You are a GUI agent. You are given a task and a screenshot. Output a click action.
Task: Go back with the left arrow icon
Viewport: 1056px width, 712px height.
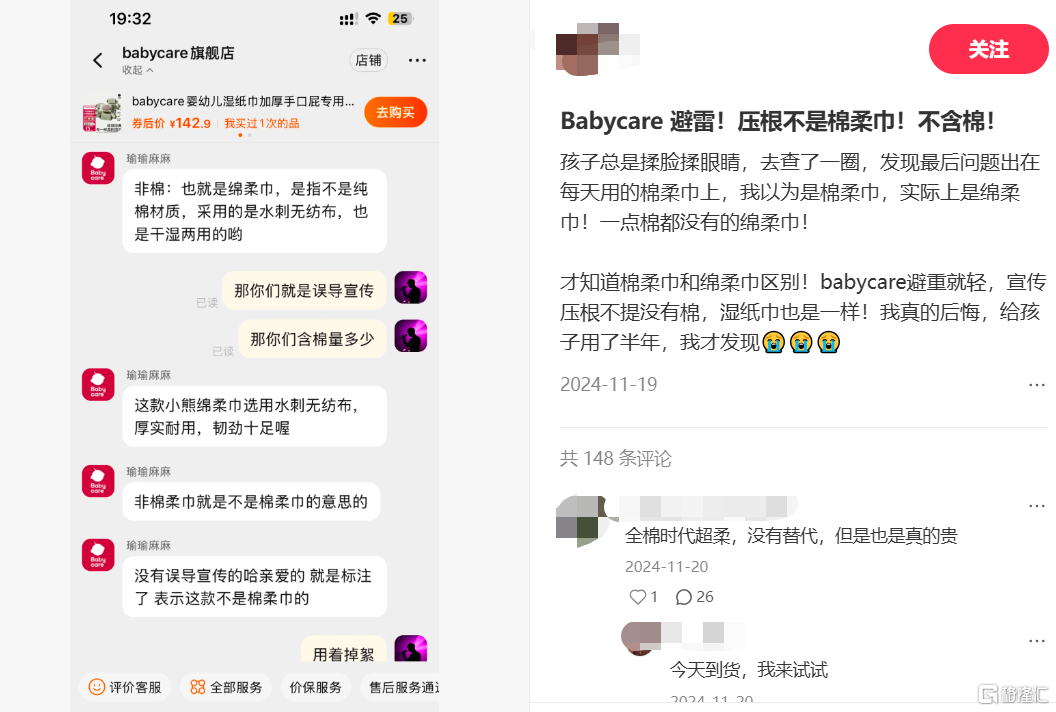[x=98, y=61]
